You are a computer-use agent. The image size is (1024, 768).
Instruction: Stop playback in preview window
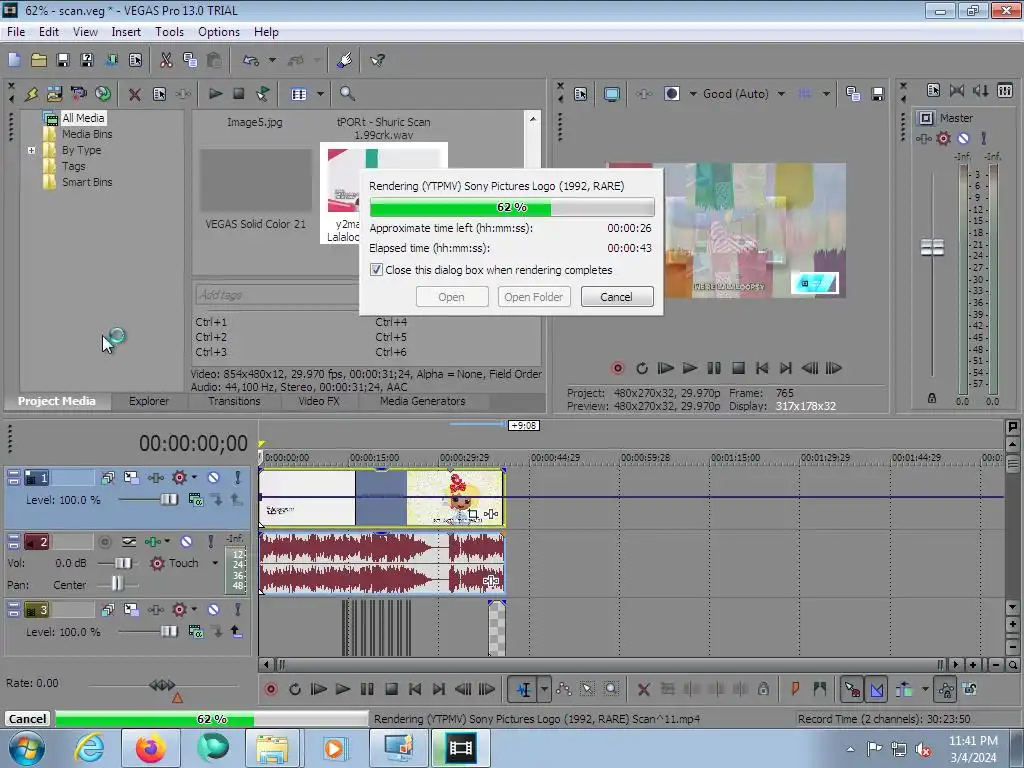tap(738, 368)
